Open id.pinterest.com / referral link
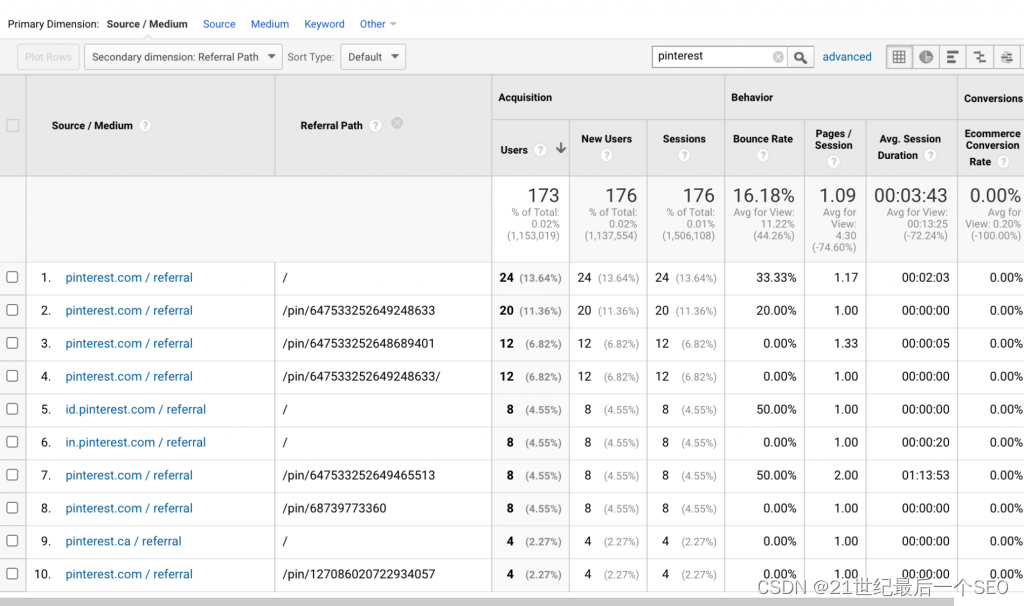This screenshot has width=1024, height=606. (x=135, y=409)
